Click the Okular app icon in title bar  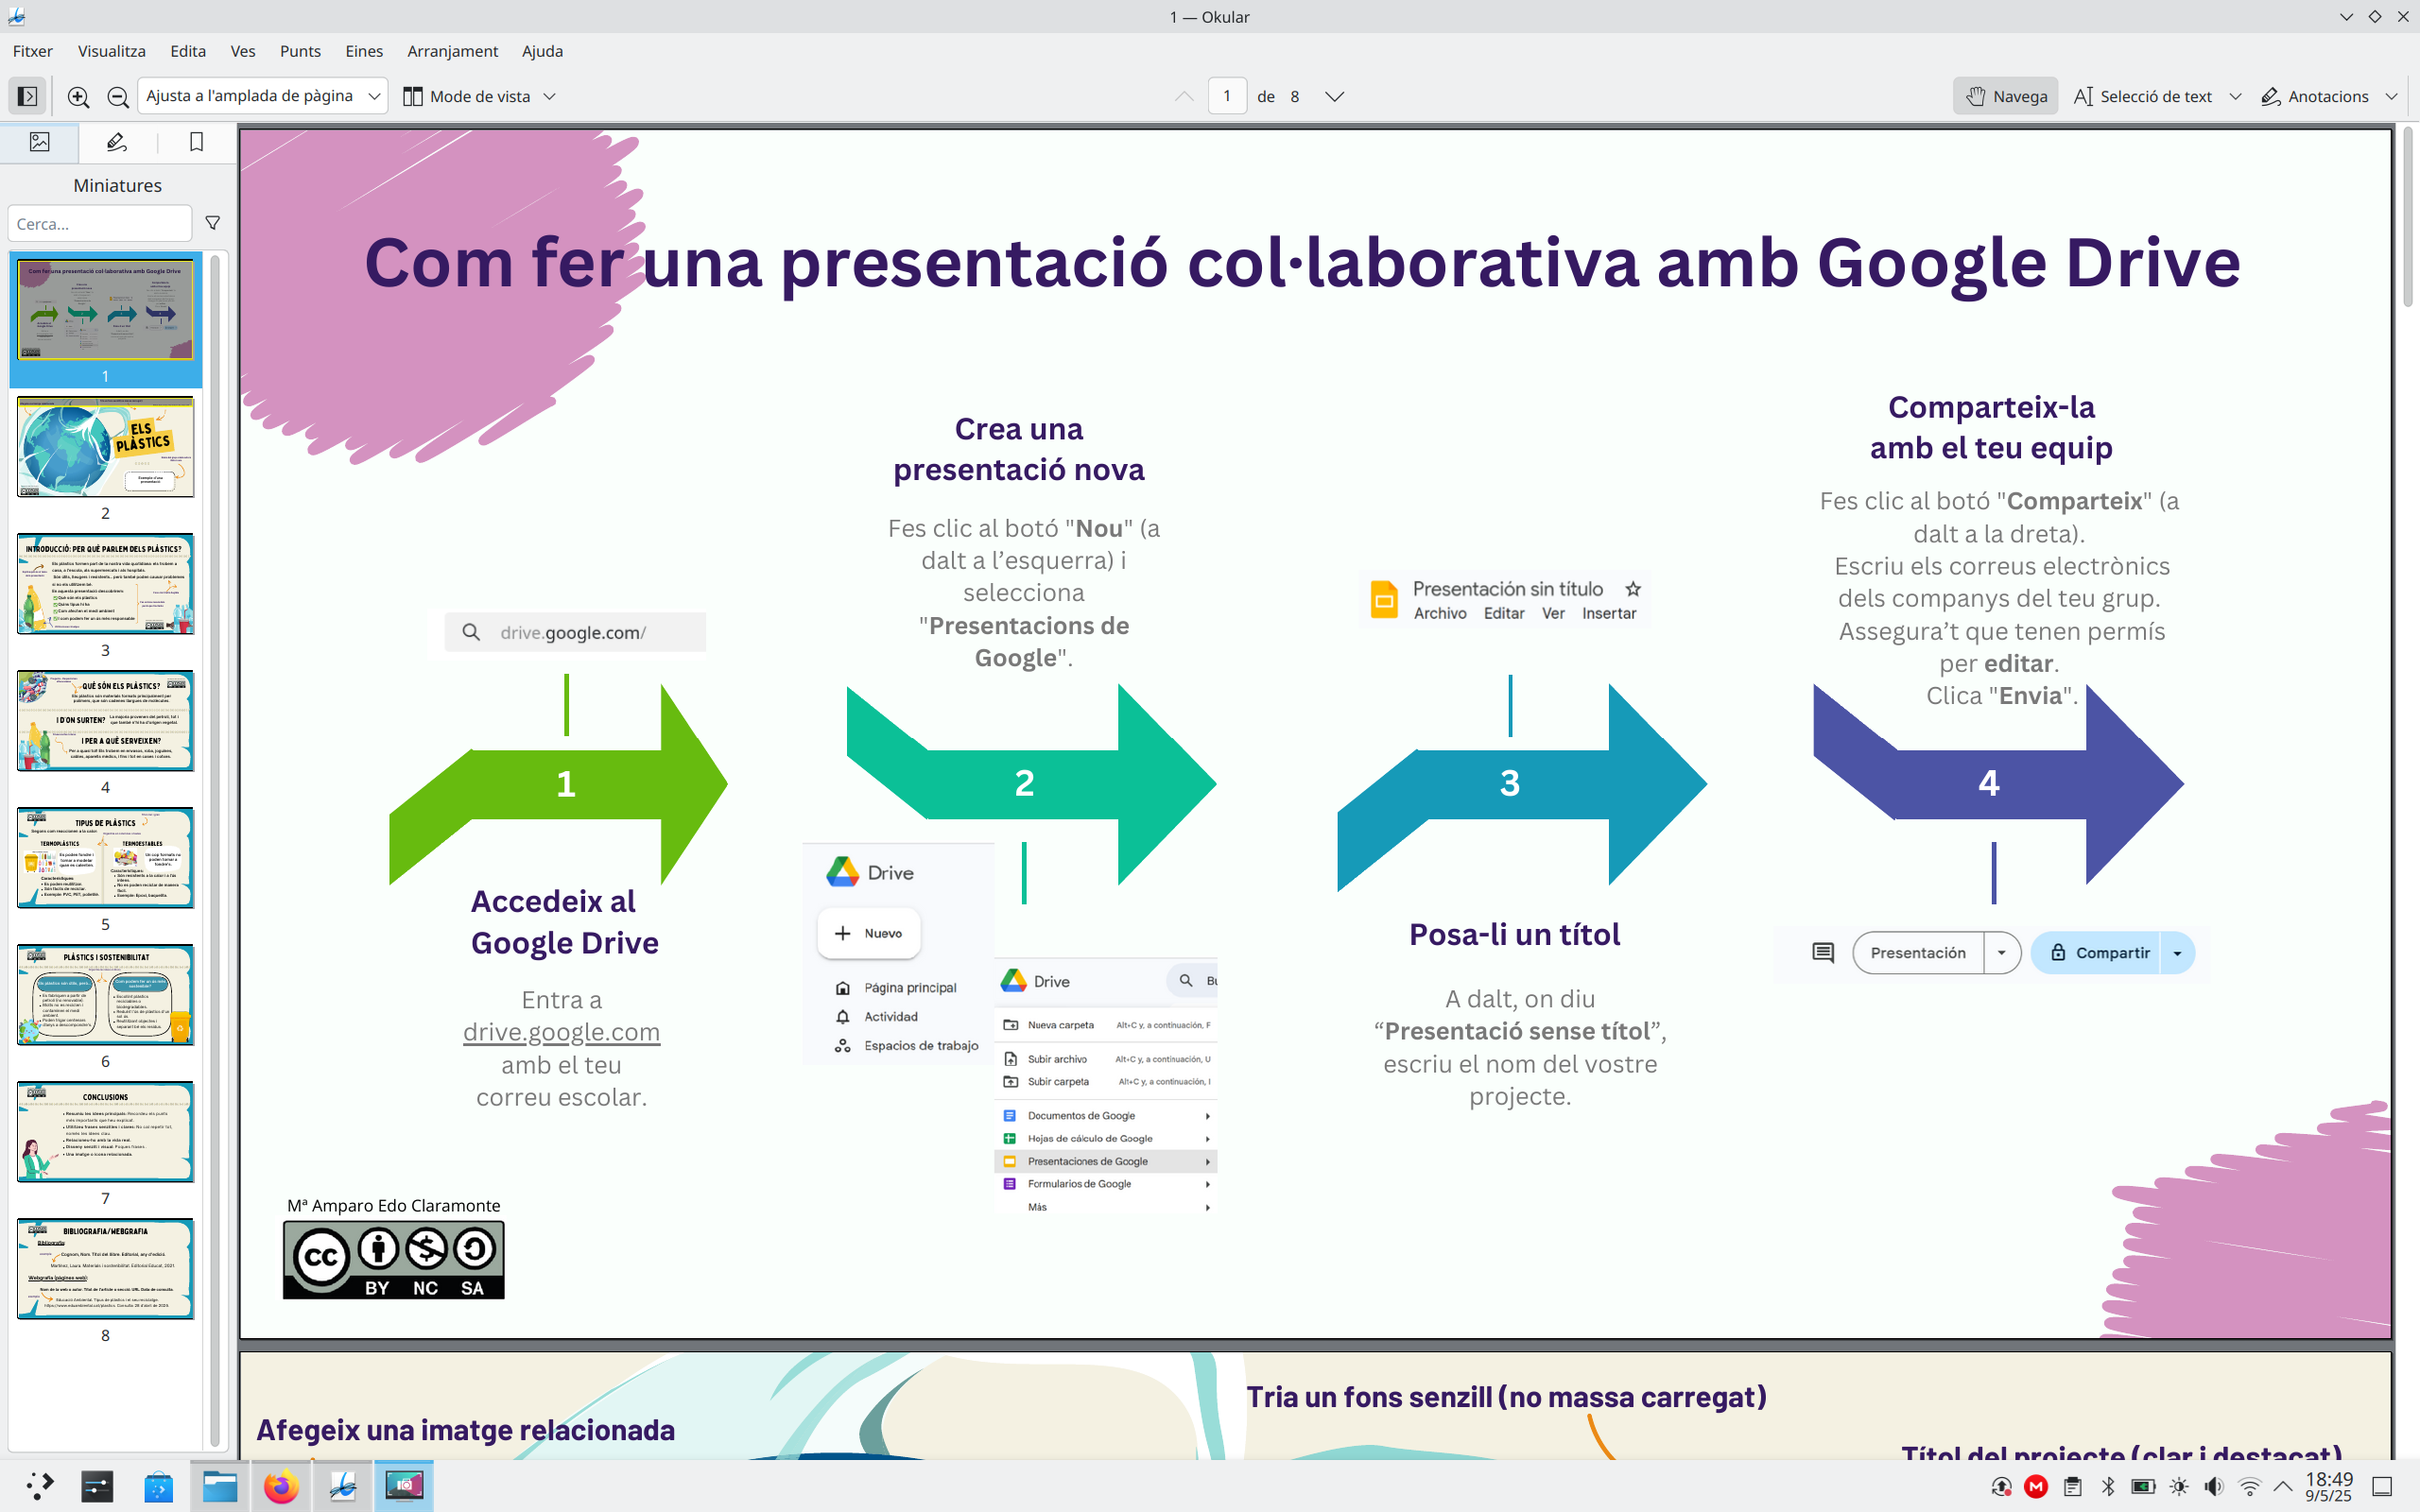coord(16,16)
